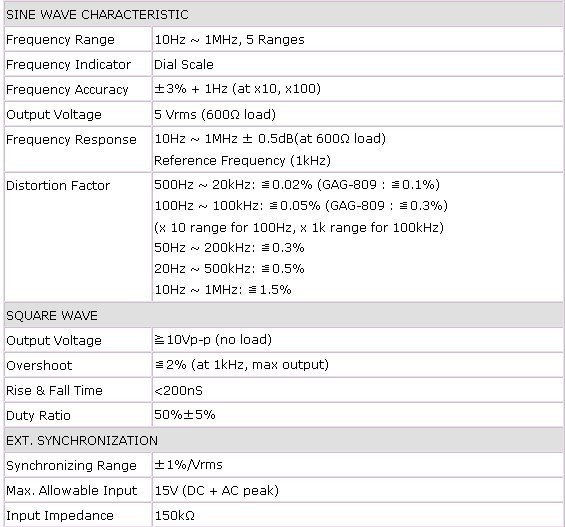Viewport: 565px width, 527px height.
Task: Click the Reference Frequency (1kHz) line
Action: (243, 160)
